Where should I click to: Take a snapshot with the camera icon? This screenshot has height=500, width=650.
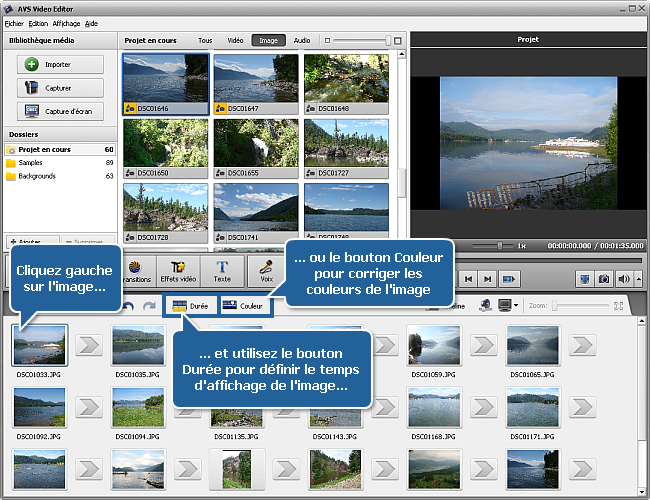tap(603, 279)
